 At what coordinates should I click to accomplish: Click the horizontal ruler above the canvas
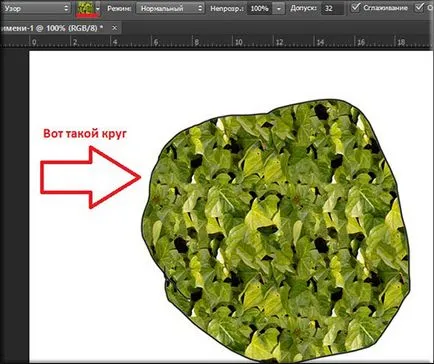point(217,42)
